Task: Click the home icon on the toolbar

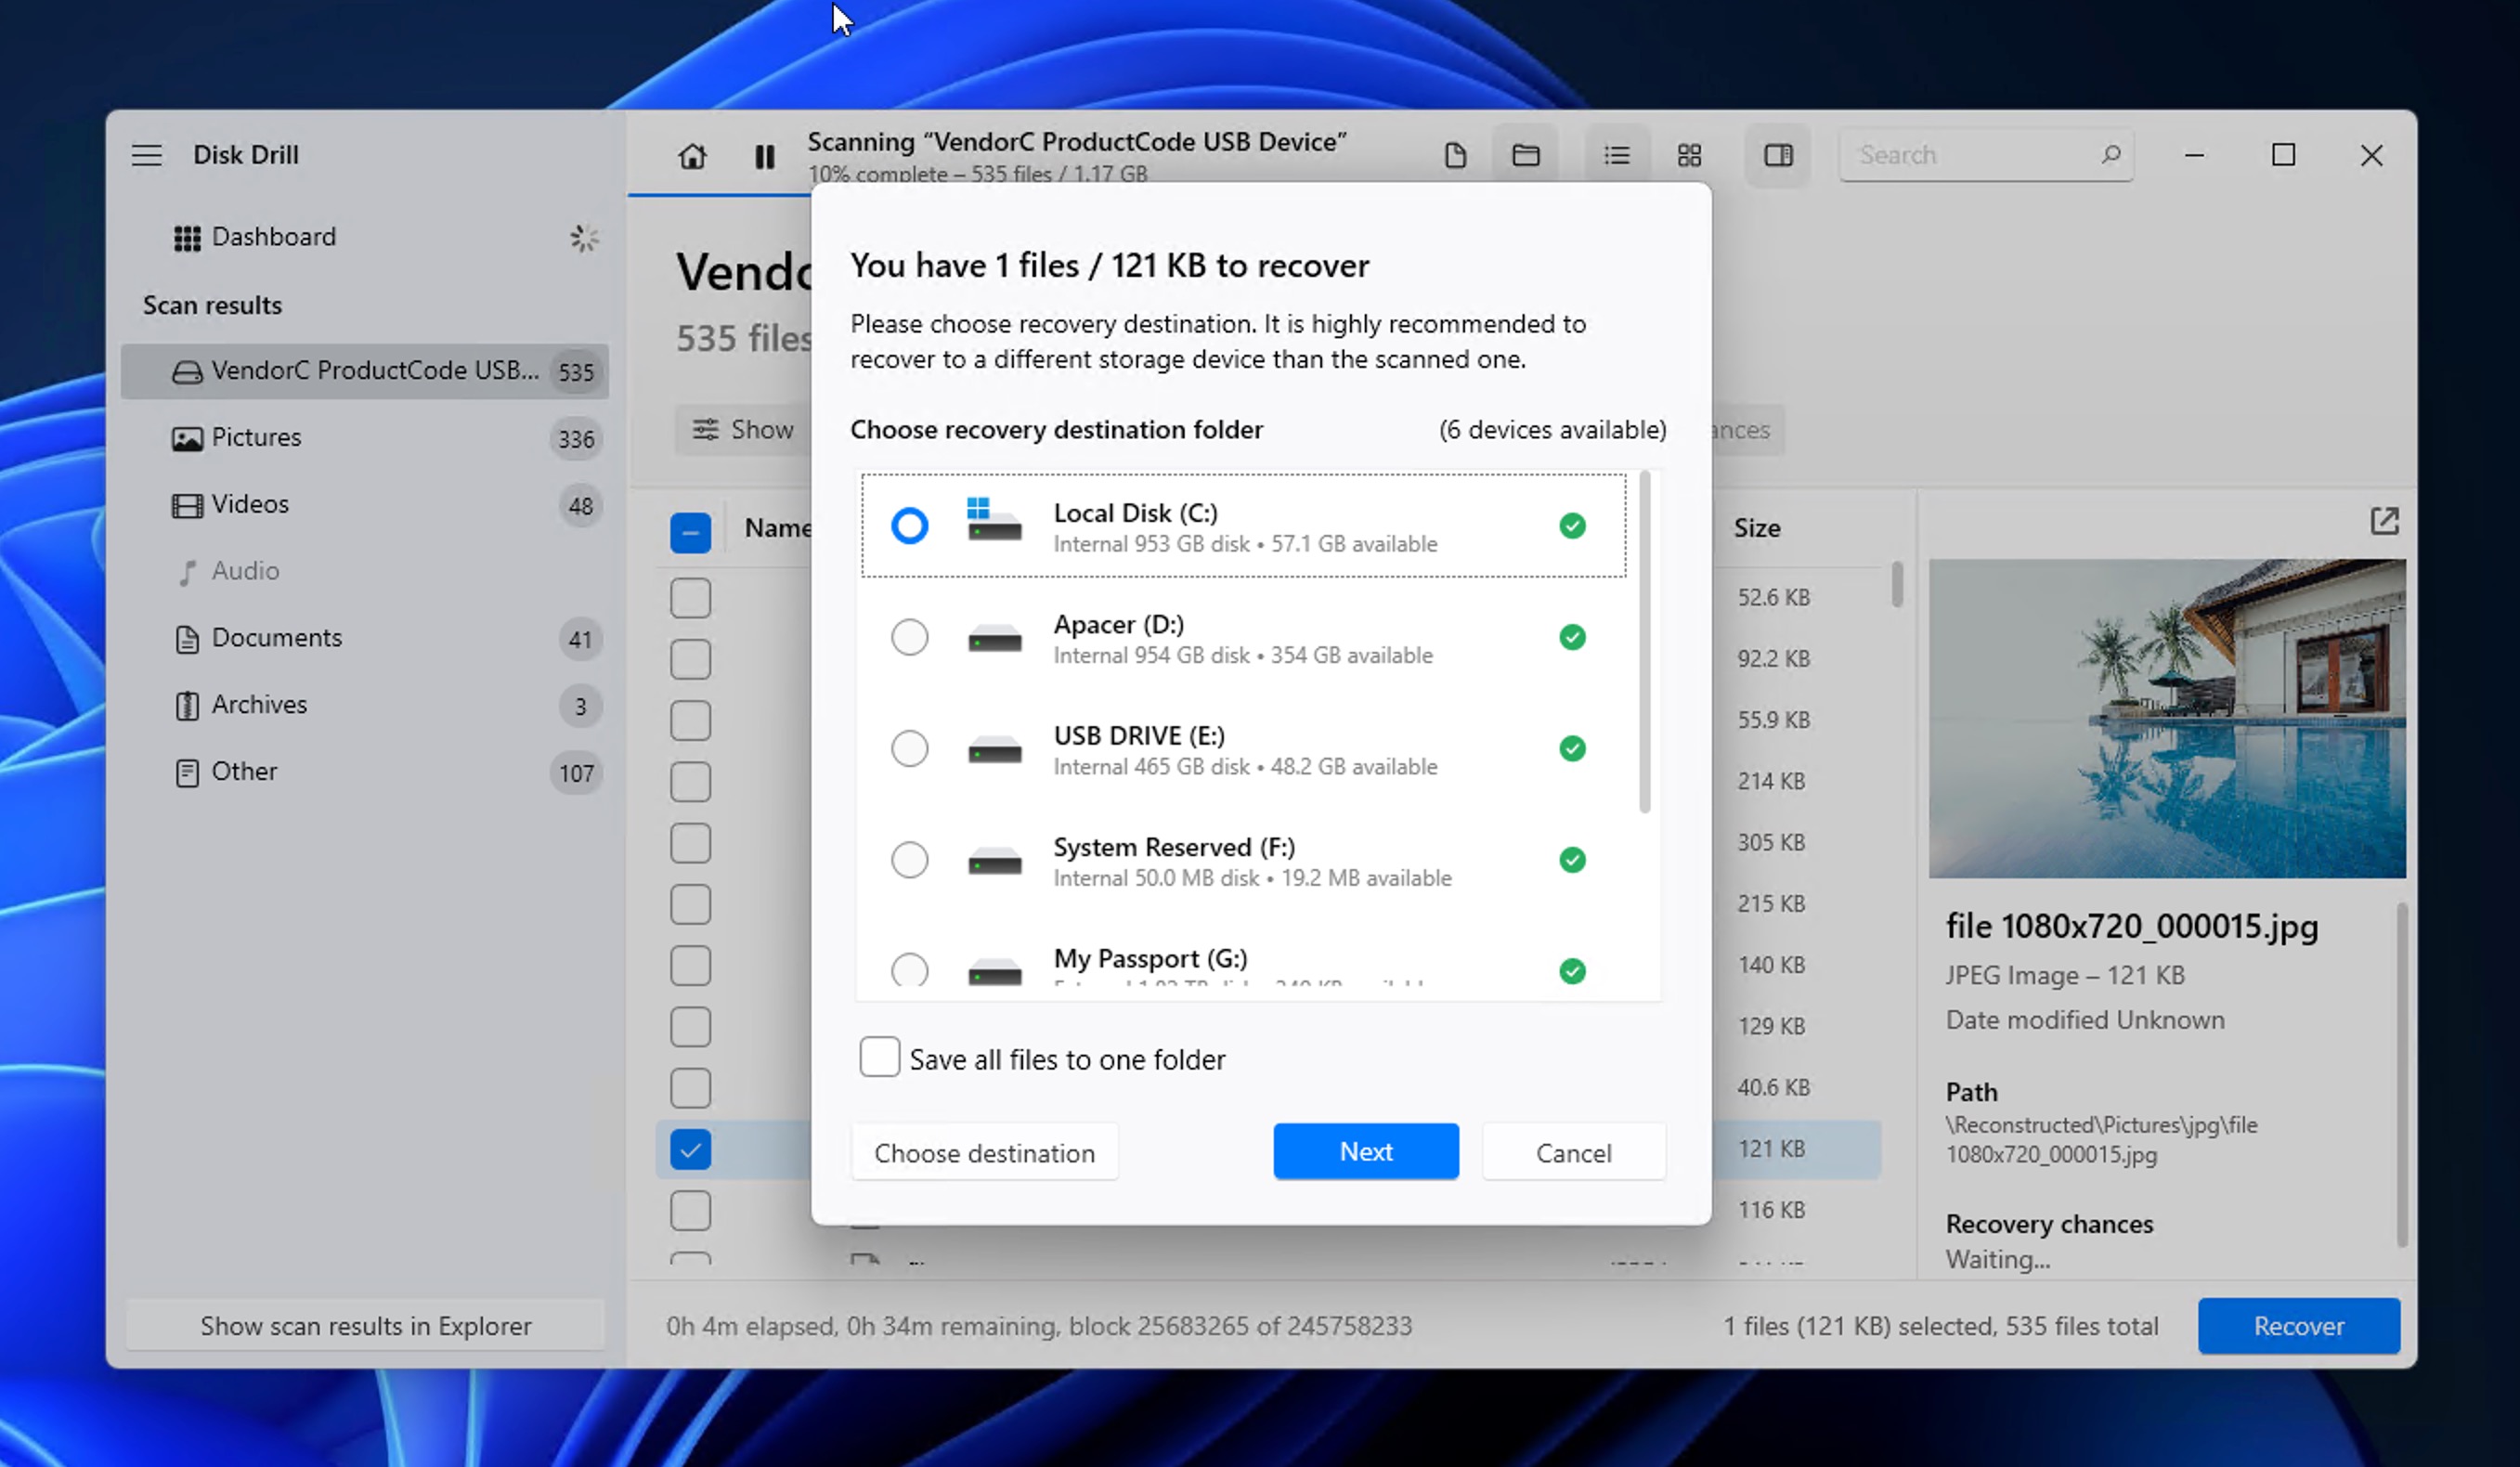Action: (x=692, y=156)
